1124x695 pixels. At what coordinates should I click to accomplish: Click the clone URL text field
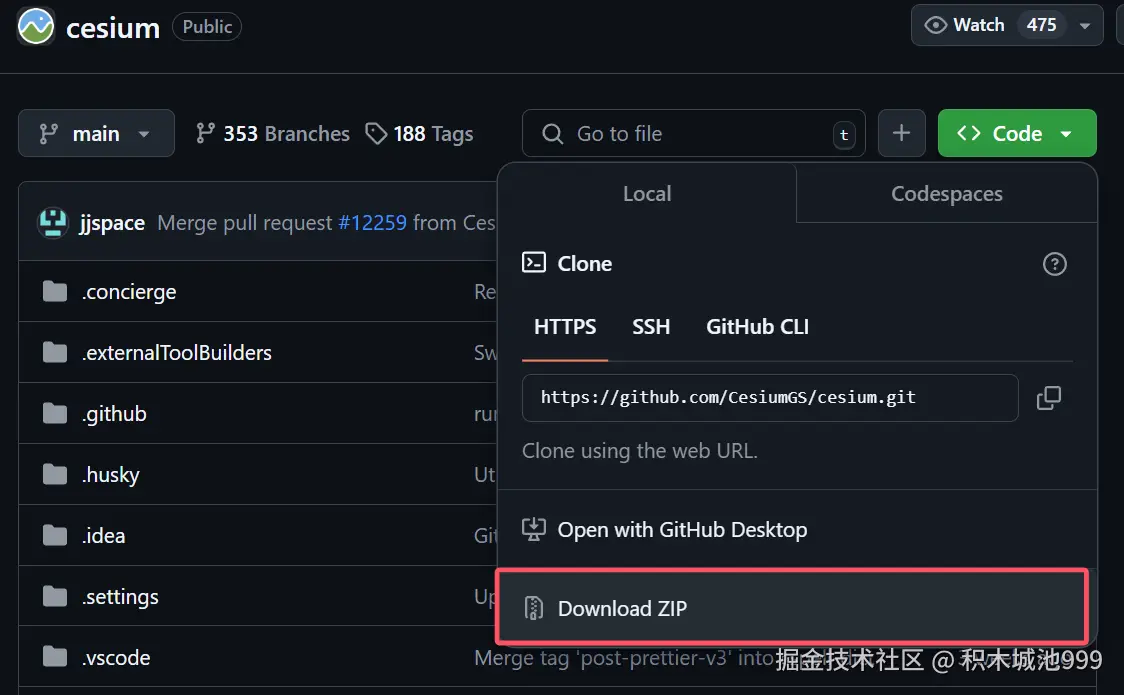[x=770, y=398]
